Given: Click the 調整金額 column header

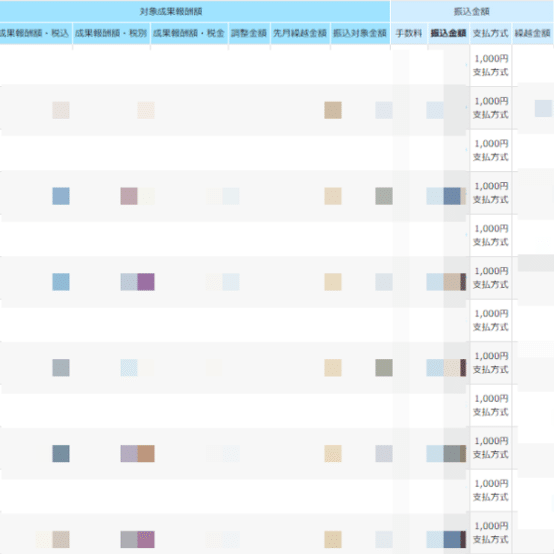Looking at the screenshot, I should [249, 33].
